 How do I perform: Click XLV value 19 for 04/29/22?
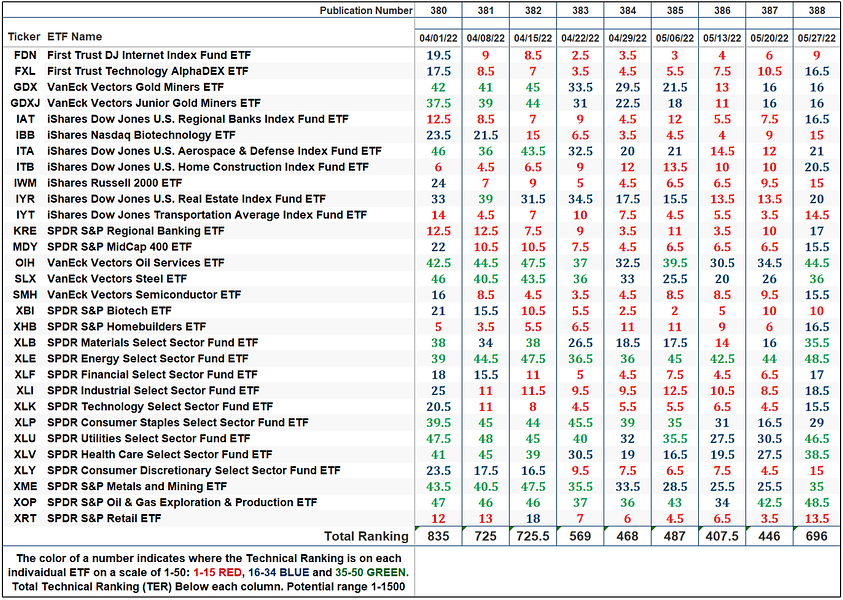627,454
